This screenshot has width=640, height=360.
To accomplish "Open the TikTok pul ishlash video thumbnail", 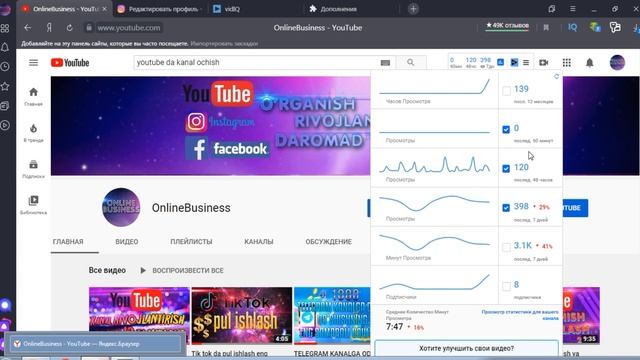I will pyautogui.click(x=242, y=315).
